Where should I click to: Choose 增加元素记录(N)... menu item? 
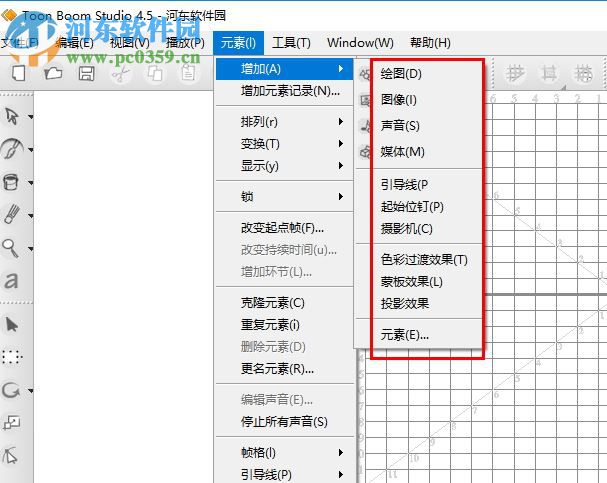(285, 91)
